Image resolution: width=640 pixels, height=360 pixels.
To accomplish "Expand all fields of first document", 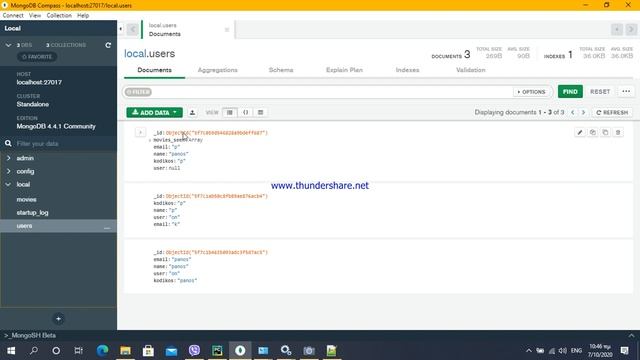I will [x=140, y=132].
